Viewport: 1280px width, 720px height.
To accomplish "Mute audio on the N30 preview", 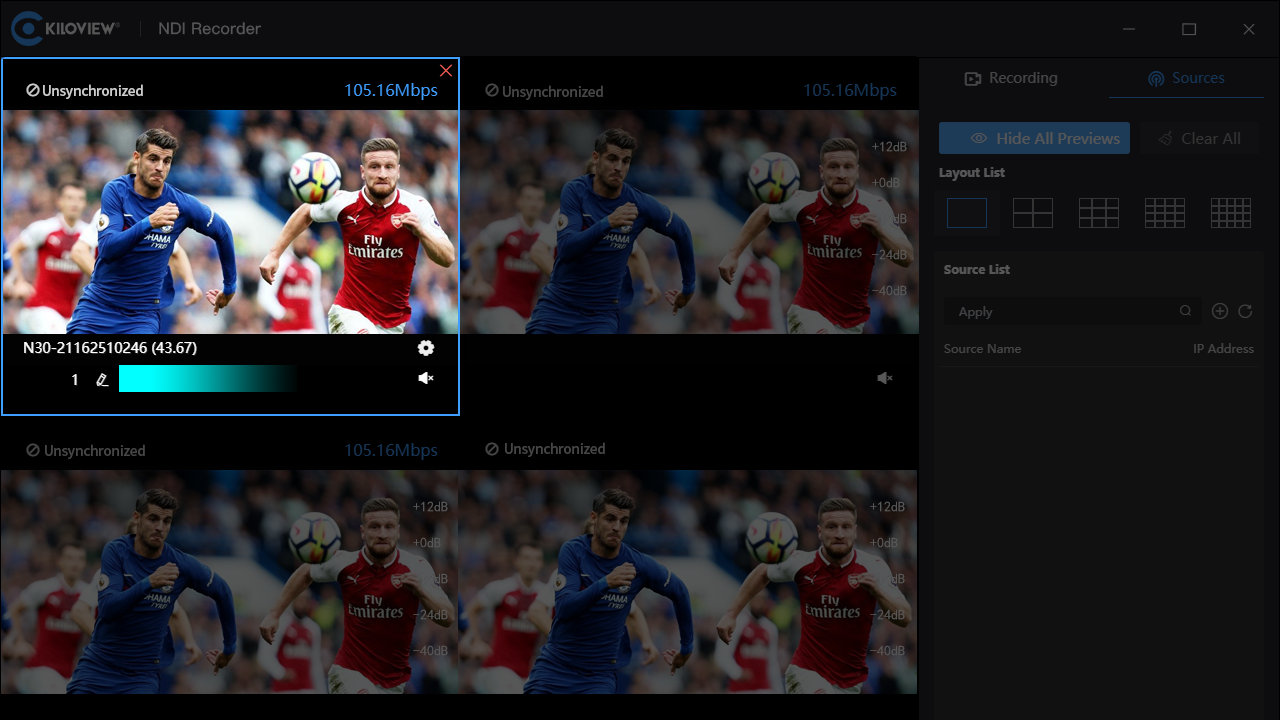I will click(x=426, y=378).
